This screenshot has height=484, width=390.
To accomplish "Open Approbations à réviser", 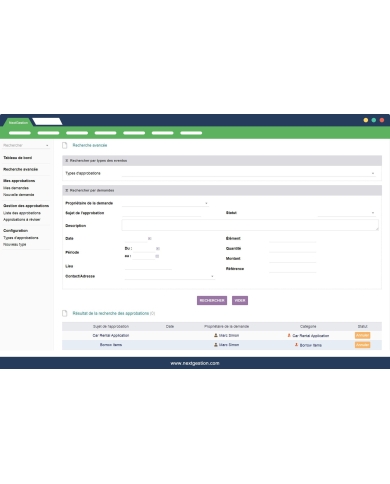I will click(22, 220).
